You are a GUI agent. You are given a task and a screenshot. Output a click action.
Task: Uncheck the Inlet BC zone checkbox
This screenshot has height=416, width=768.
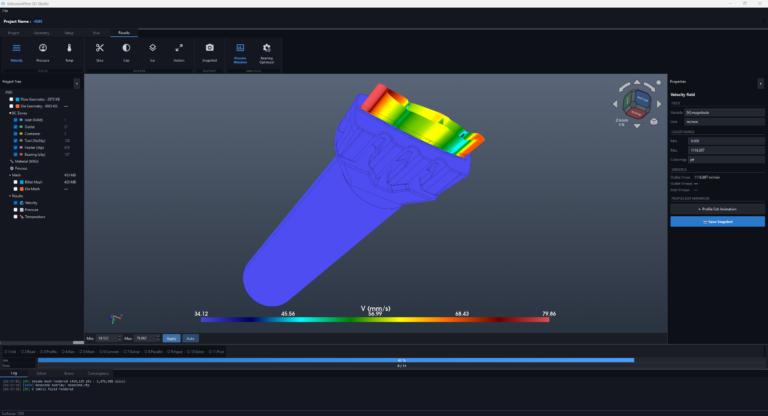click(x=15, y=120)
